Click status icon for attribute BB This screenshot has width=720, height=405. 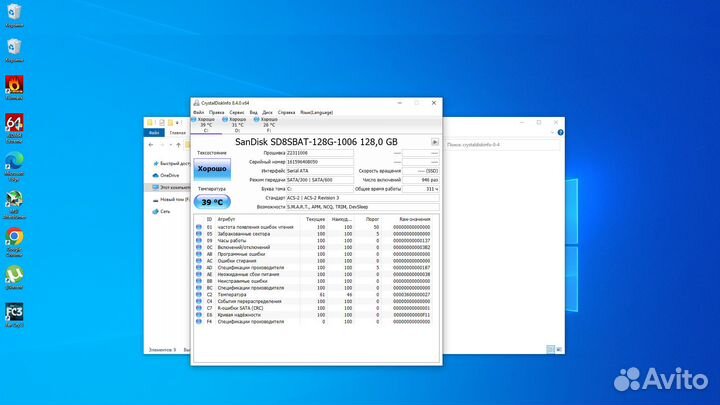click(x=199, y=281)
